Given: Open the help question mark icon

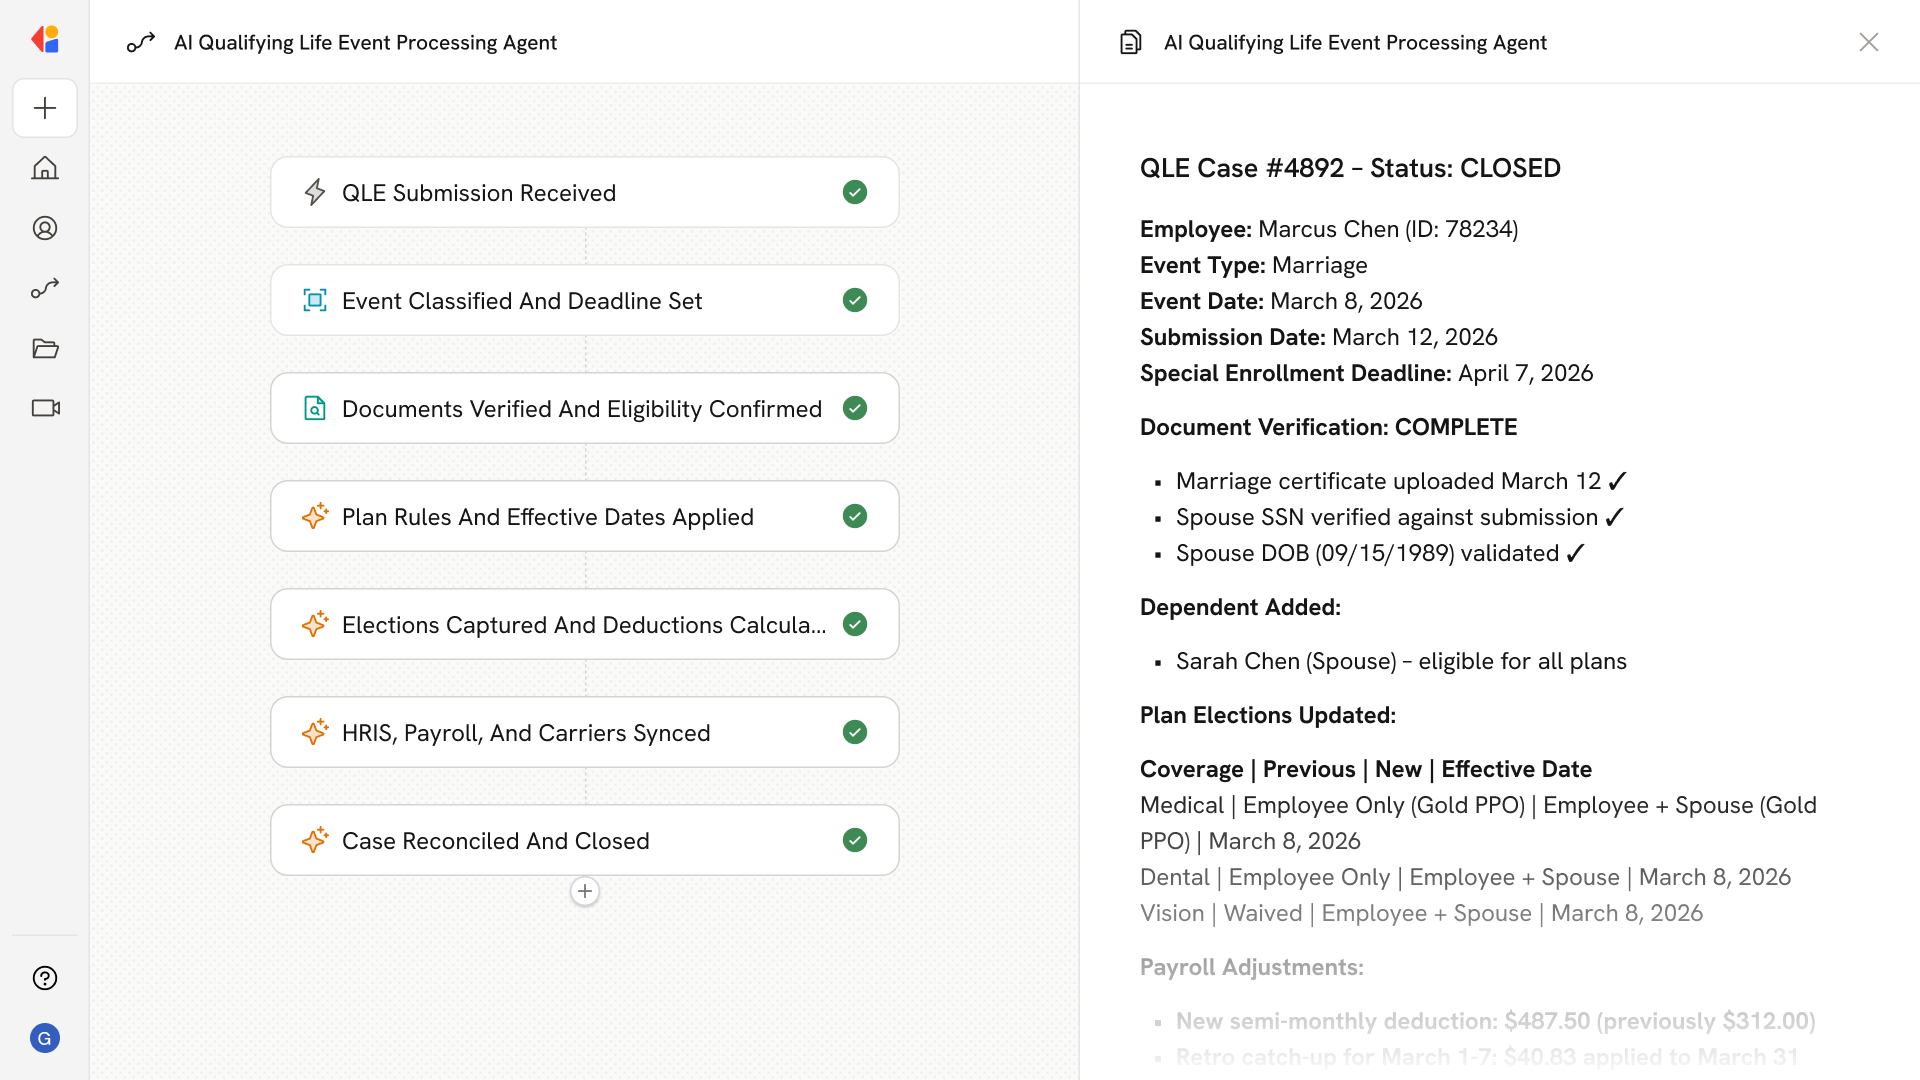Looking at the screenshot, I should pyautogui.click(x=45, y=978).
